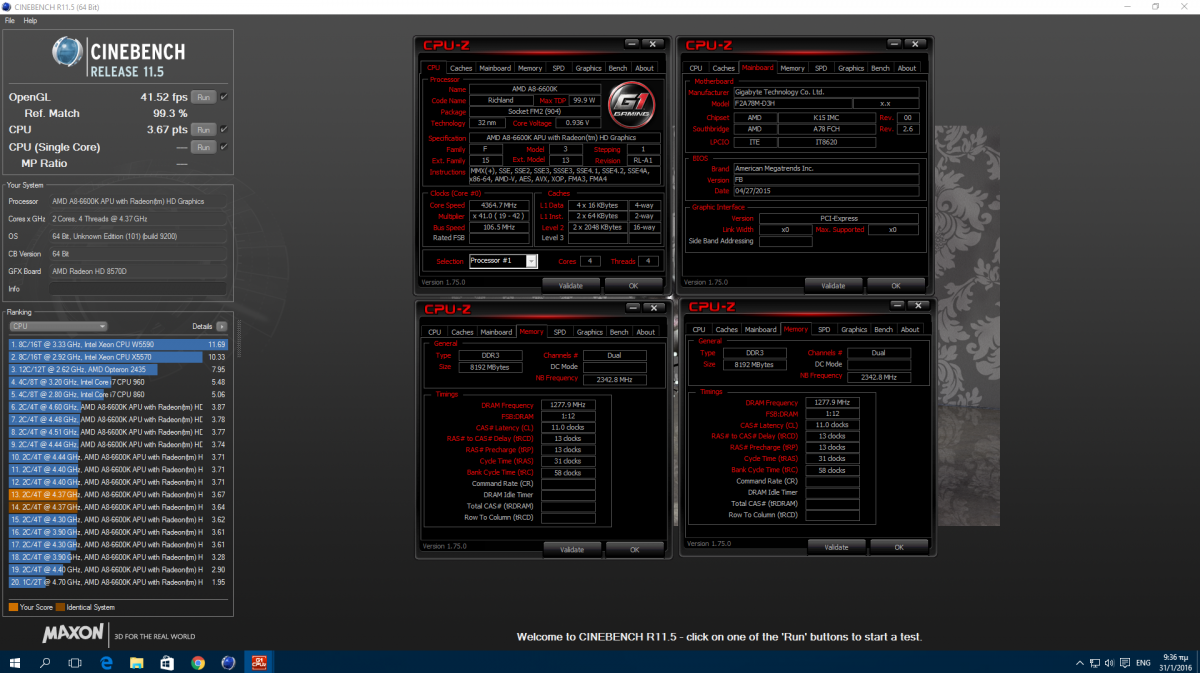The width and height of the screenshot is (1200, 673).
Task: Click OK in Mainboard CPU-Z window
Action: pyautogui.click(x=896, y=285)
